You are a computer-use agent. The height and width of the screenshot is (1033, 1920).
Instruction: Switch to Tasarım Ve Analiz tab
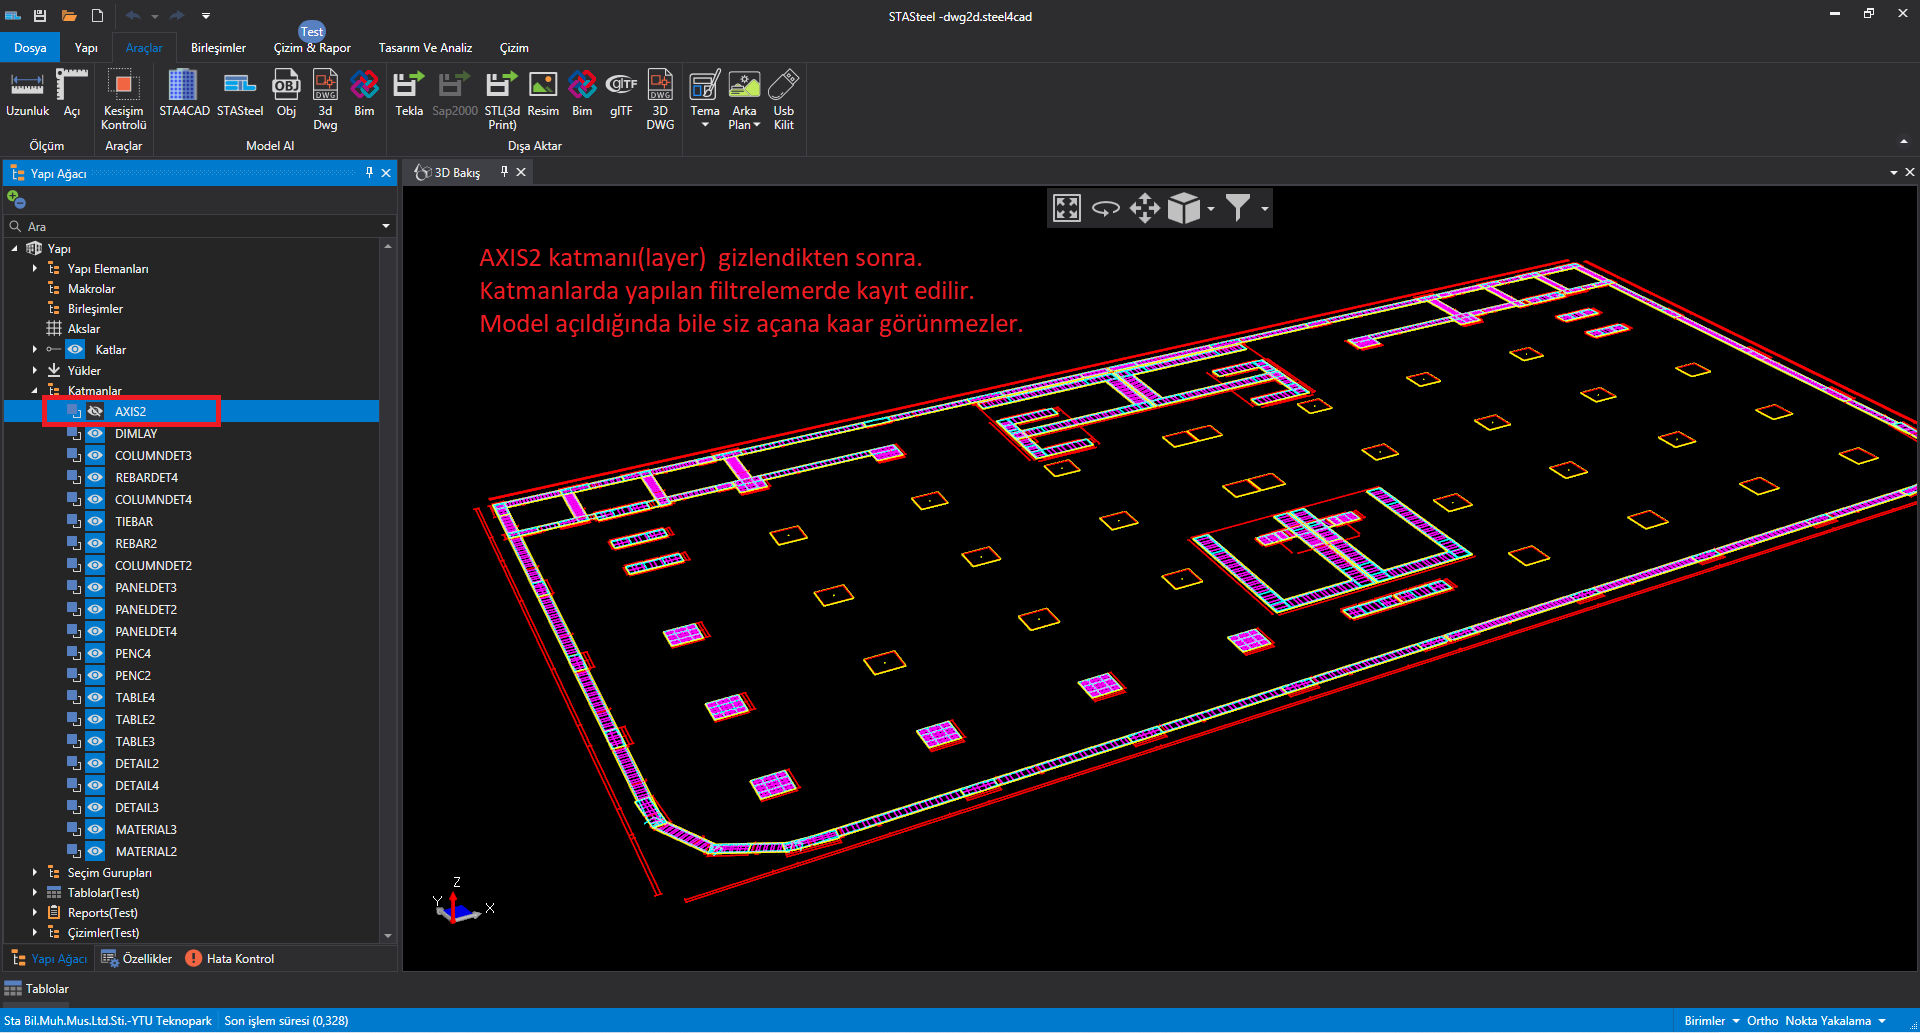click(425, 48)
